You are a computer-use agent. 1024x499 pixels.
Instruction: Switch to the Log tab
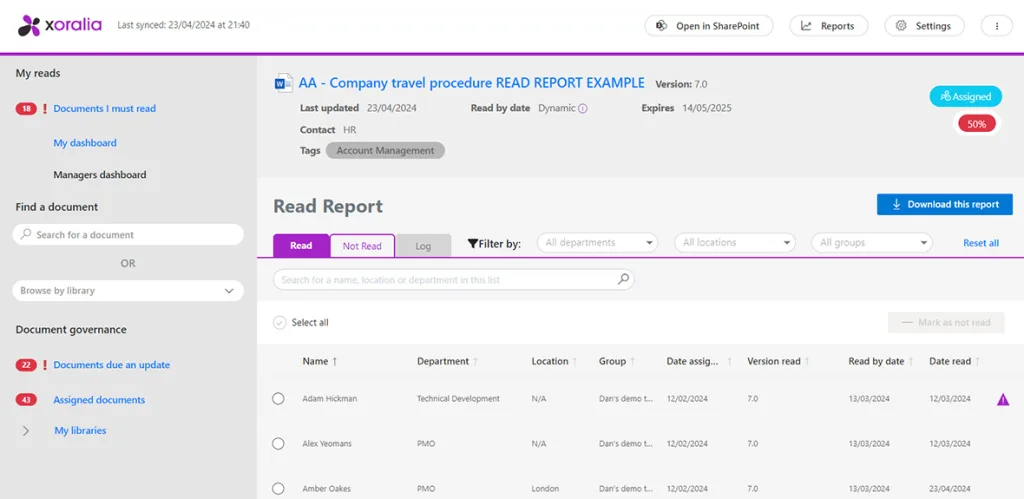click(x=423, y=246)
